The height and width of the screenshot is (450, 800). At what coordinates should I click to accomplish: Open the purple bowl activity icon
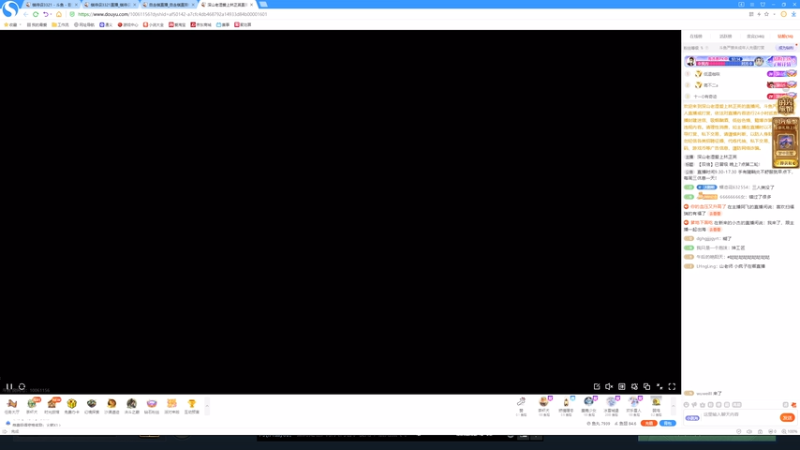152,406
